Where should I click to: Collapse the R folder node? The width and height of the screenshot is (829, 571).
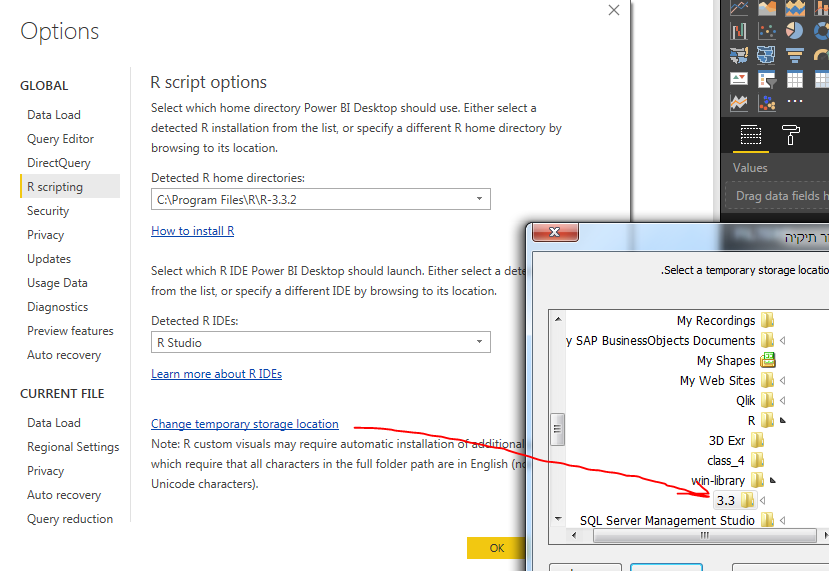783,421
